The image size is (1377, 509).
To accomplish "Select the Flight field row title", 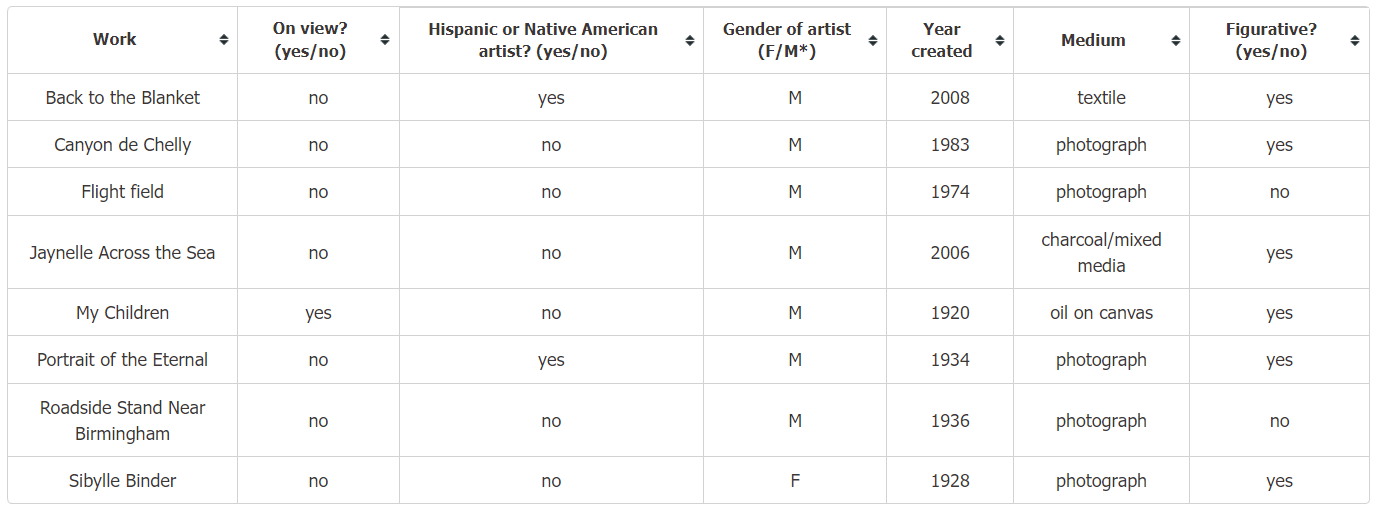I will pos(123,192).
